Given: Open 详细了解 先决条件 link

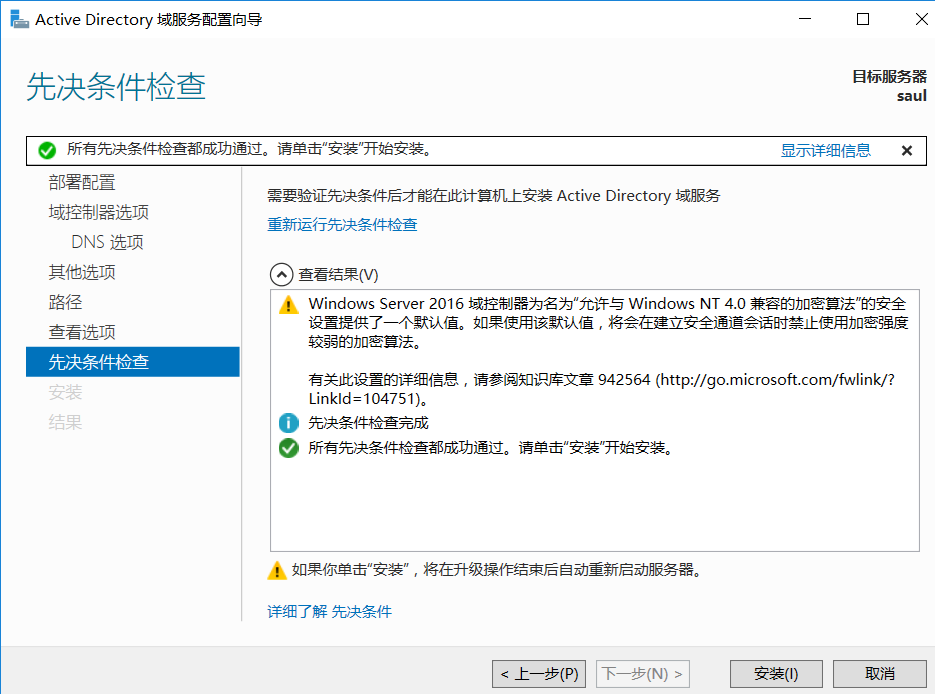Looking at the screenshot, I should click(x=329, y=612).
